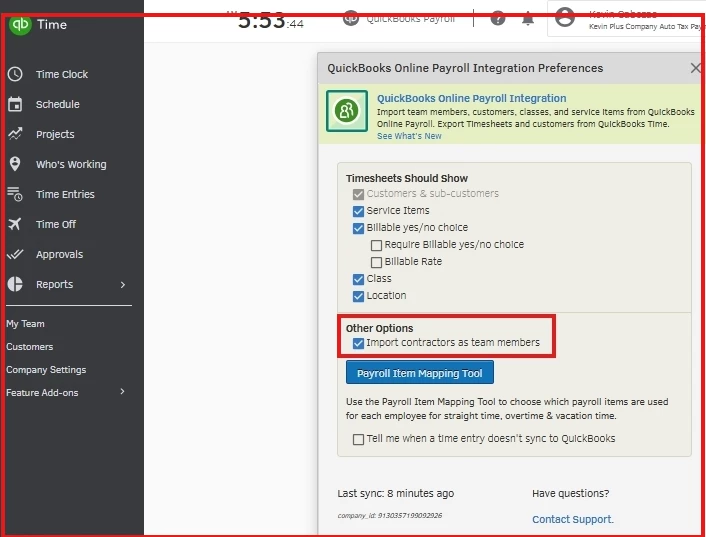Click the Who's Working location pin icon
Screen dimensions: 706x537
pyautogui.click(x=15, y=164)
